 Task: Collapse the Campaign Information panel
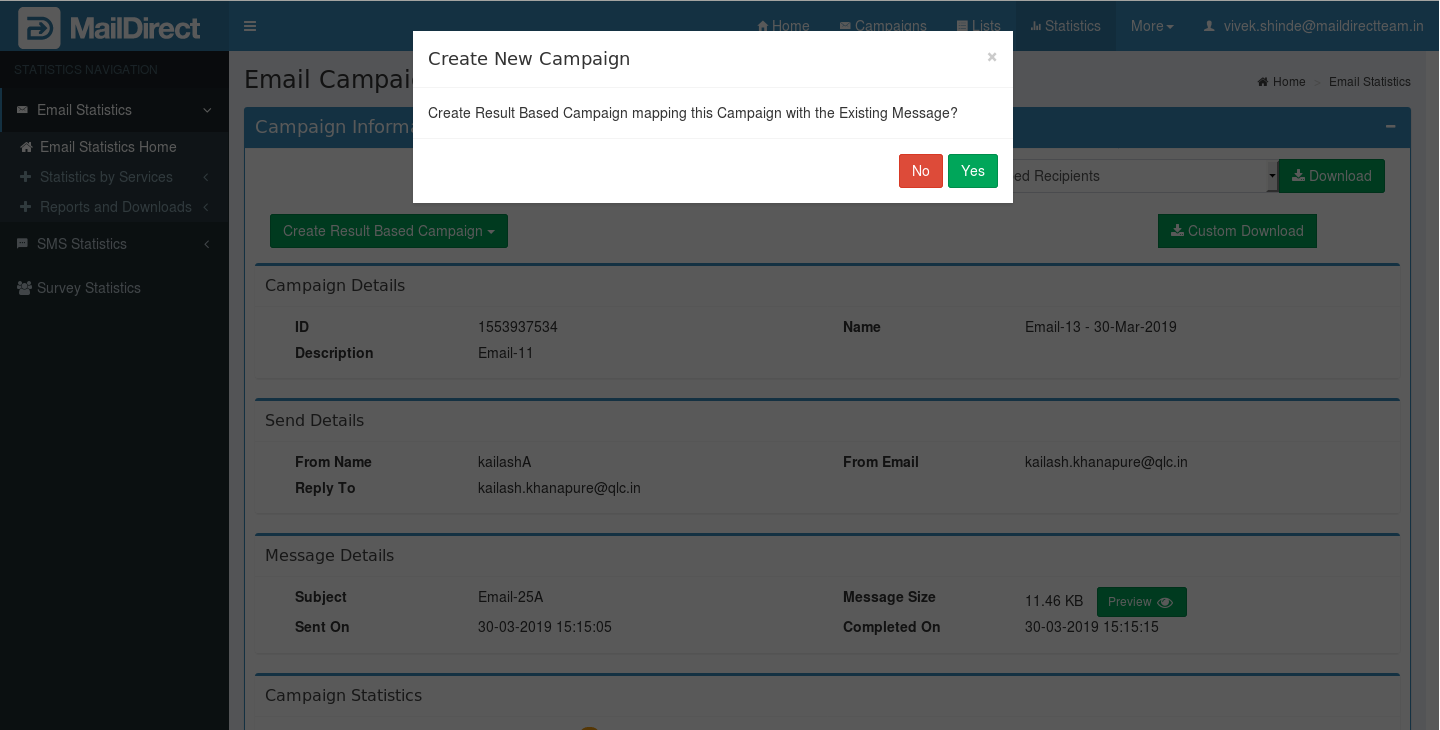click(x=1390, y=126)
